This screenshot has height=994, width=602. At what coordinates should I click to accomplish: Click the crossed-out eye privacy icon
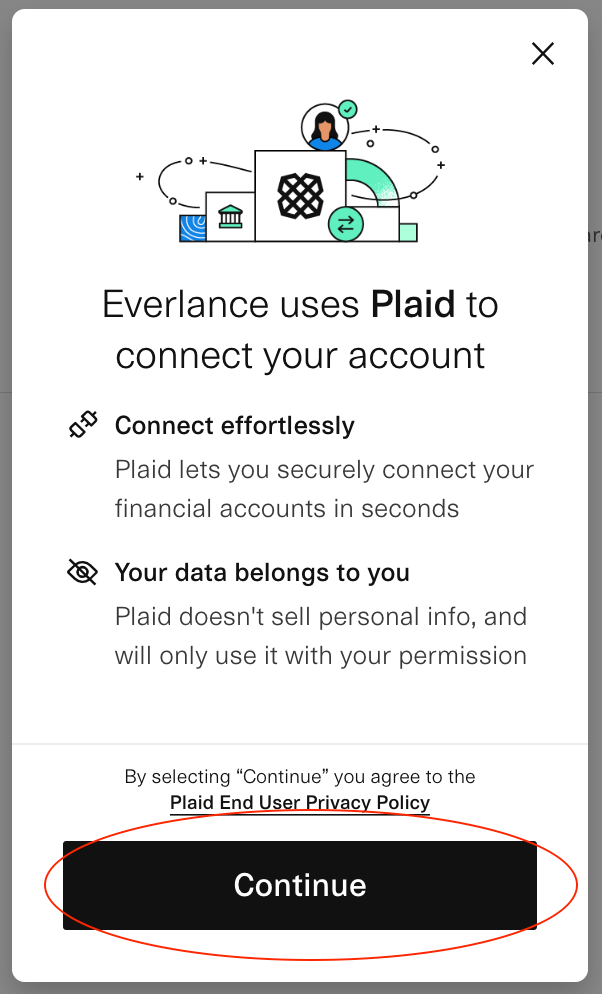(83, 573)
